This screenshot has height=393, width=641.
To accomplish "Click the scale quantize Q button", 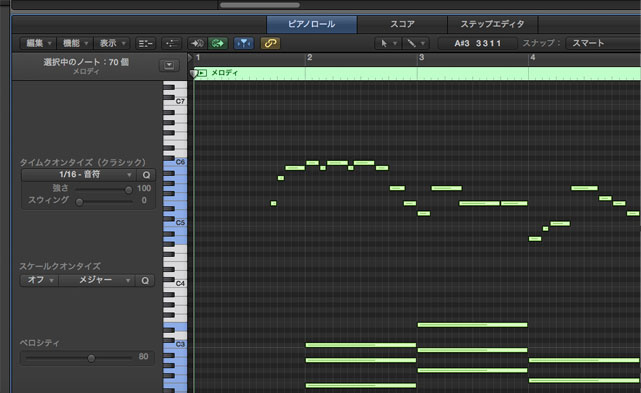I will coord(145,281).
